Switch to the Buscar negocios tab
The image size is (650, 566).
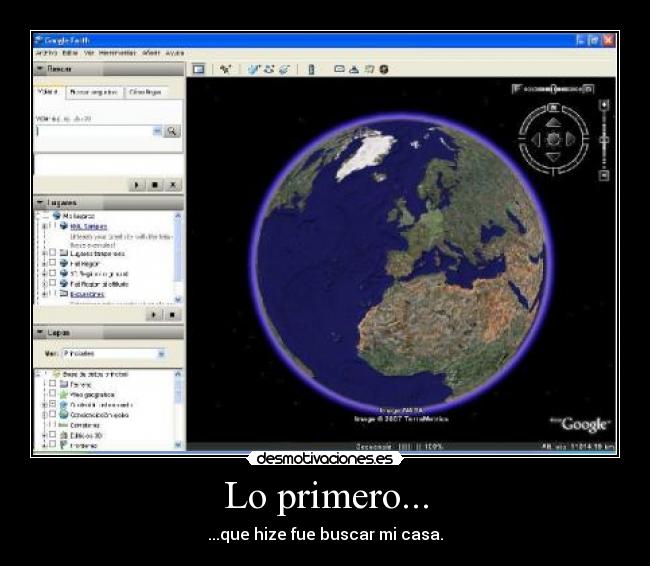(x=95, y=92)
